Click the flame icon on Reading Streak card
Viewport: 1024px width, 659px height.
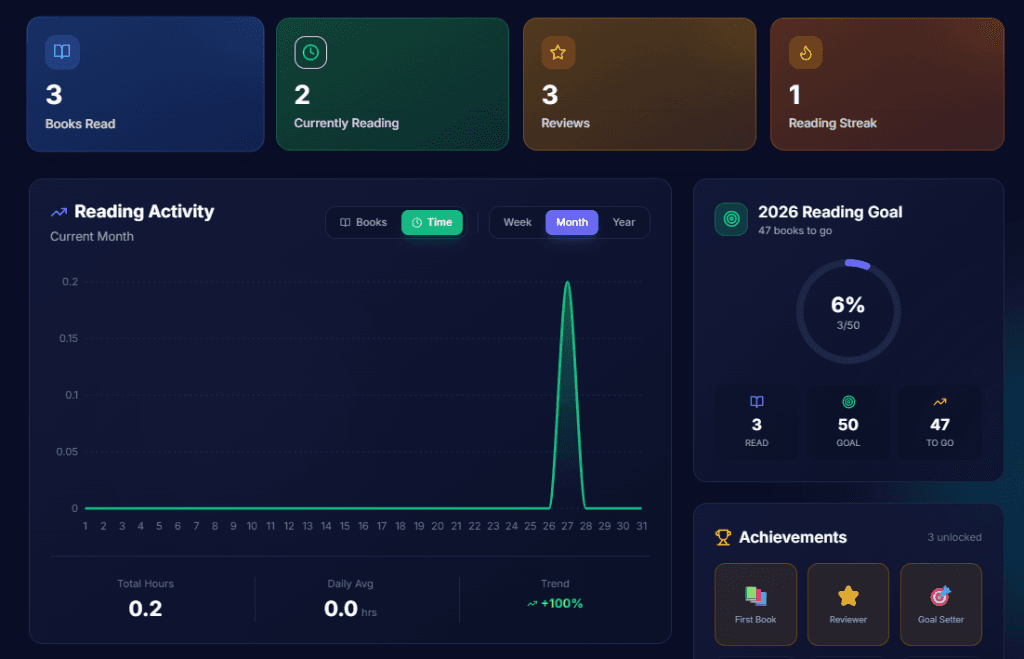805,52
